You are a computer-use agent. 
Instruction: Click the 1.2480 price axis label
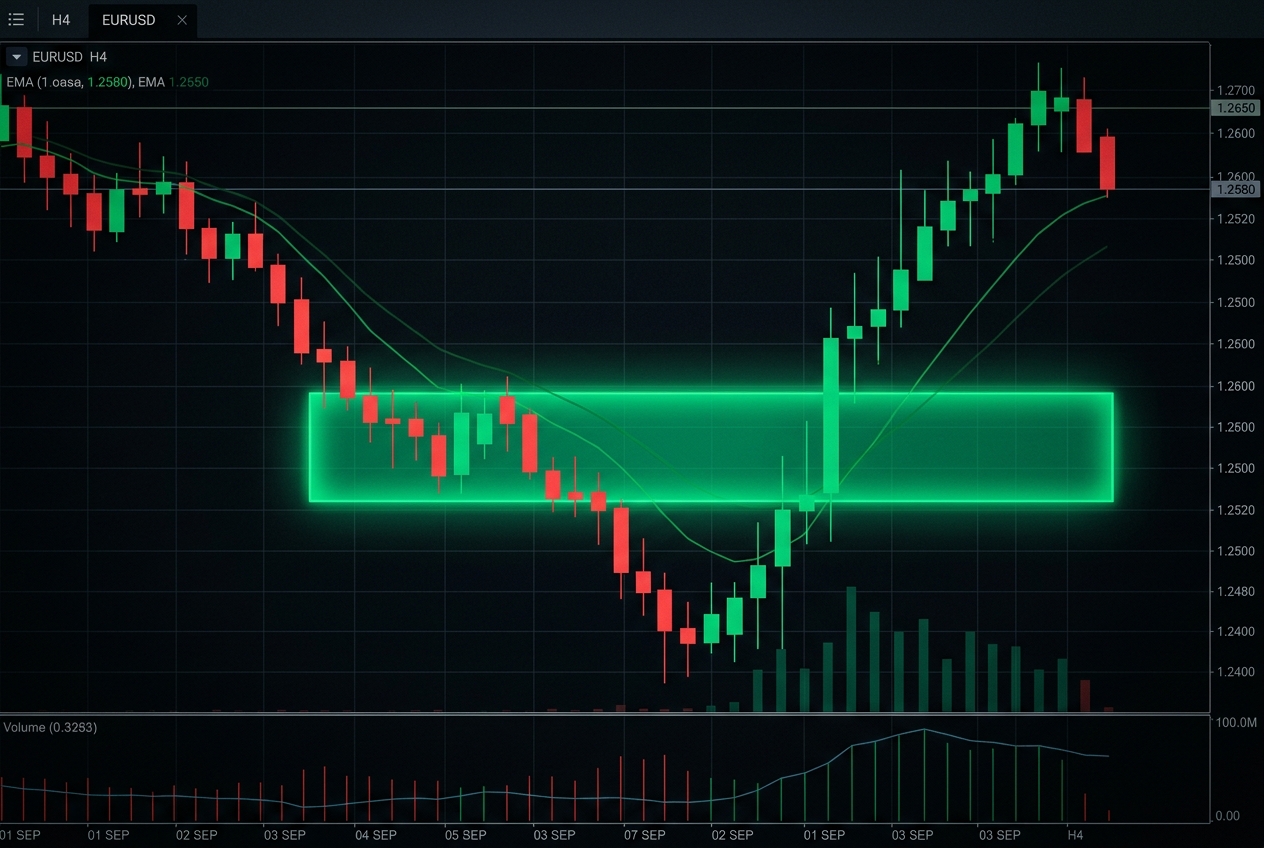[x=1237, y=592]
